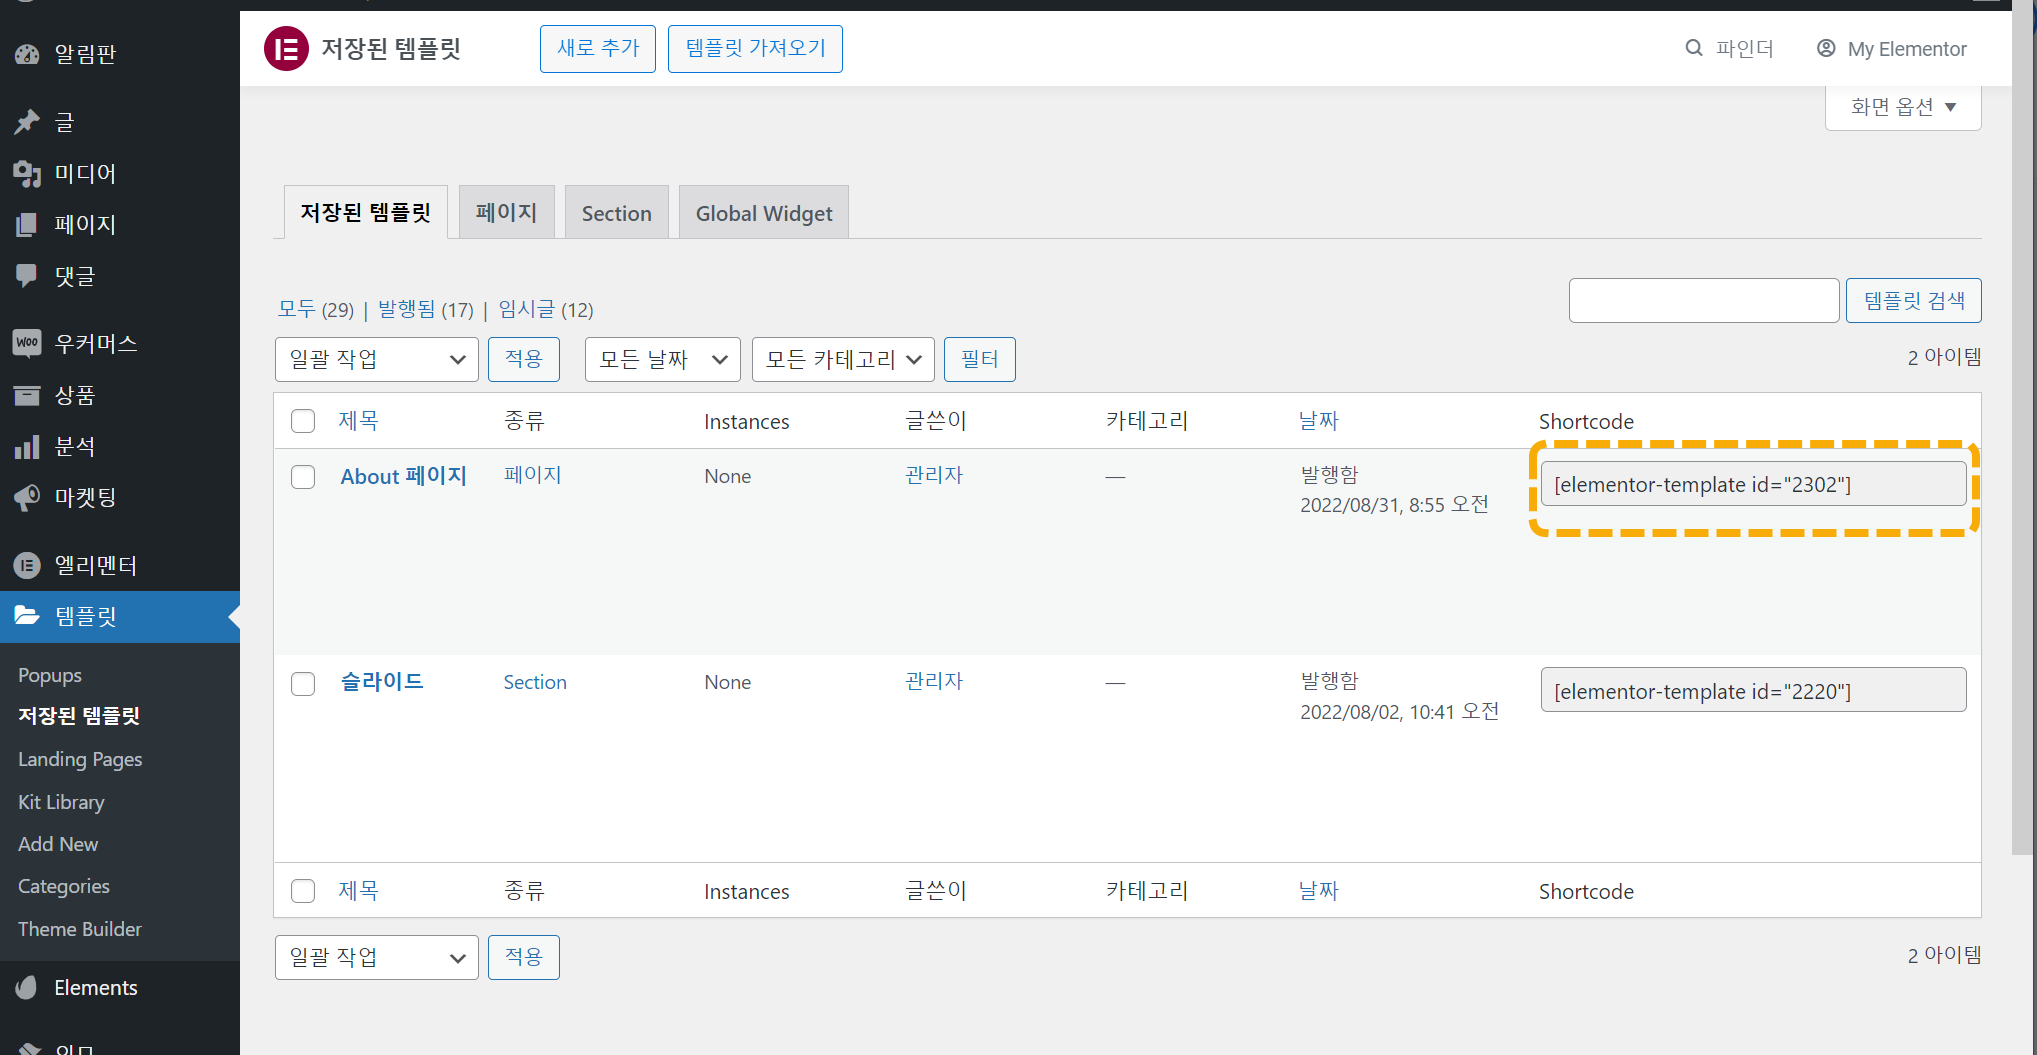Expand the 화면 옵션 panel
Image resolution: width=2037 pixels, height=1055 pixels.
[x=1902, y=106]
